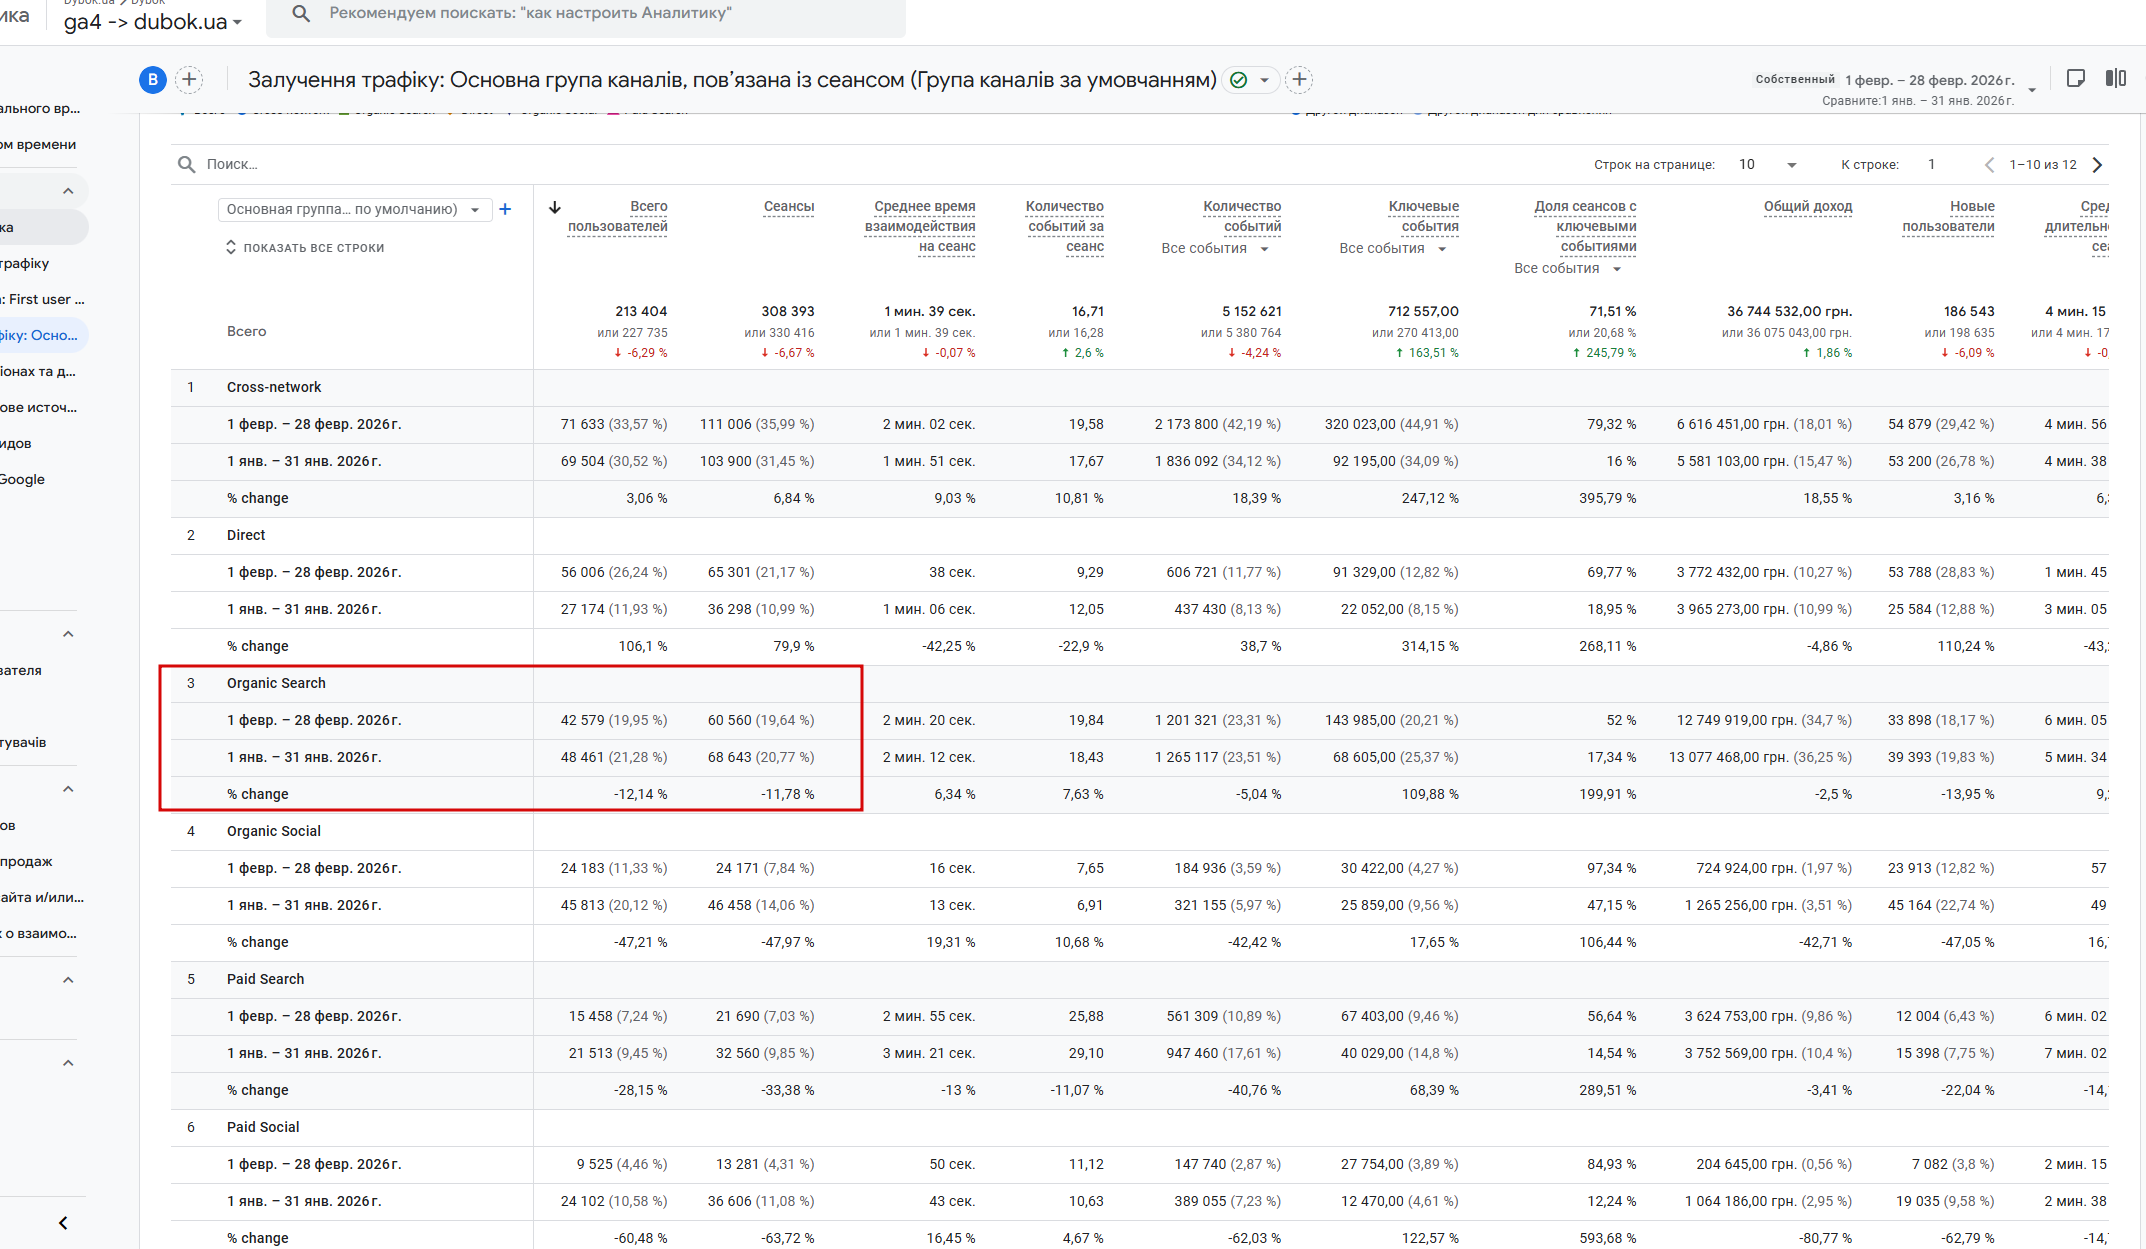Add a new comparison with plus icon
This screenshot has height=1249, width=2146.
pos(189,80)
